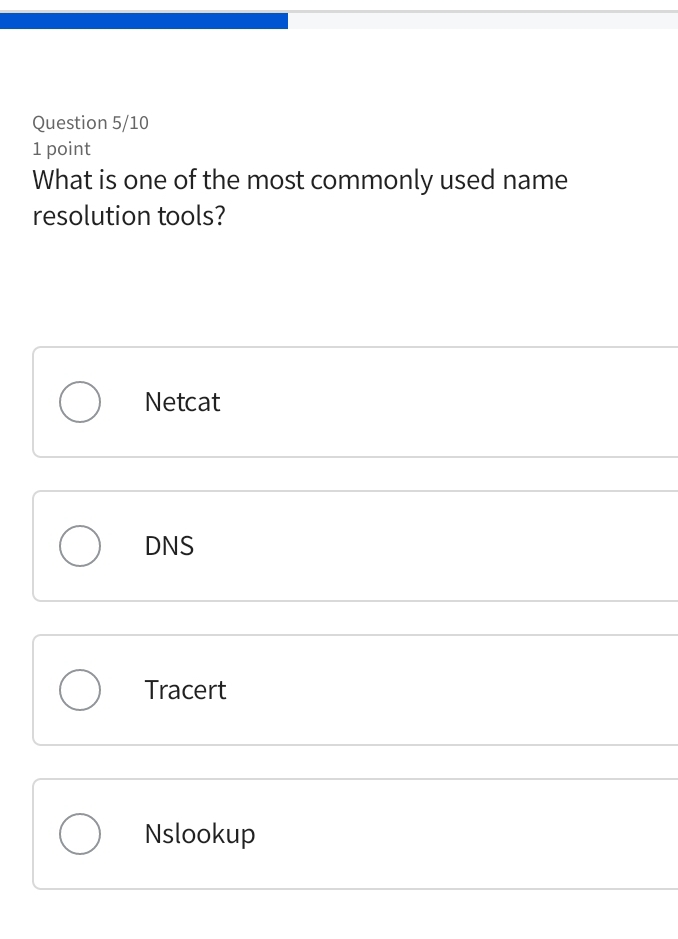
Task: Pick the answer option labeled Netcat
Action: click(182, 402)
